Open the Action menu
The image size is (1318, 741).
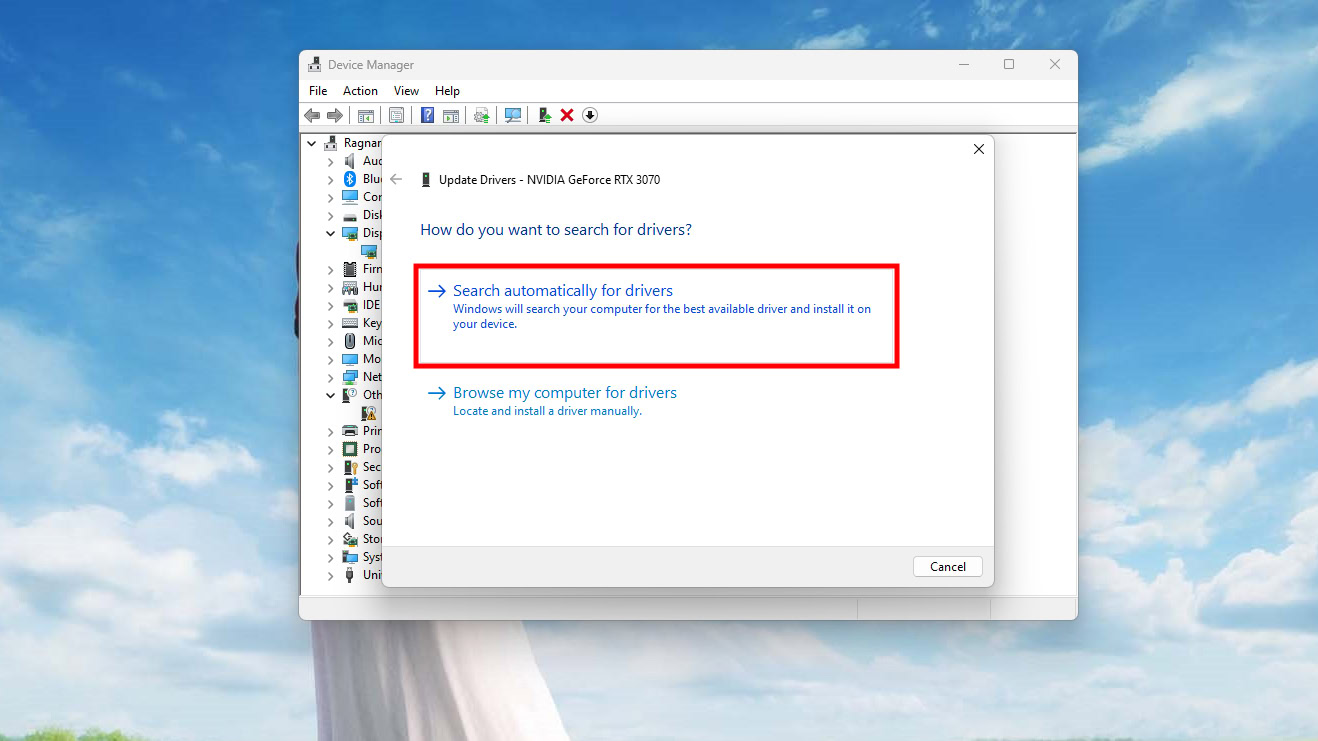[360, 91]
